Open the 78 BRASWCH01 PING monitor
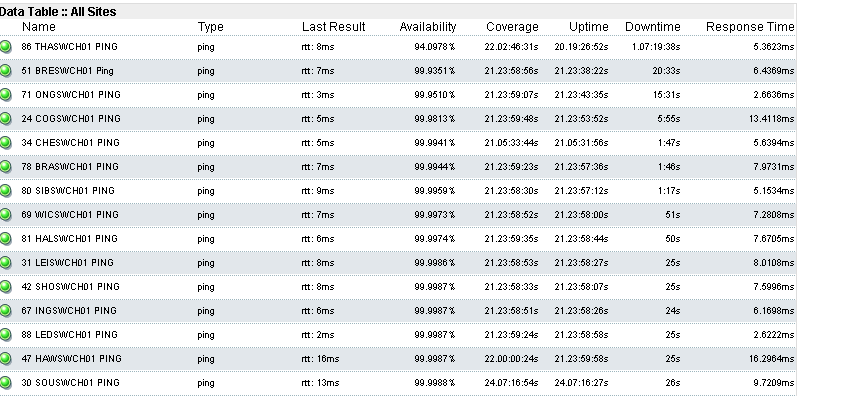Image resolution: width=859 pixels, height=396 pixels. [70, 167]
